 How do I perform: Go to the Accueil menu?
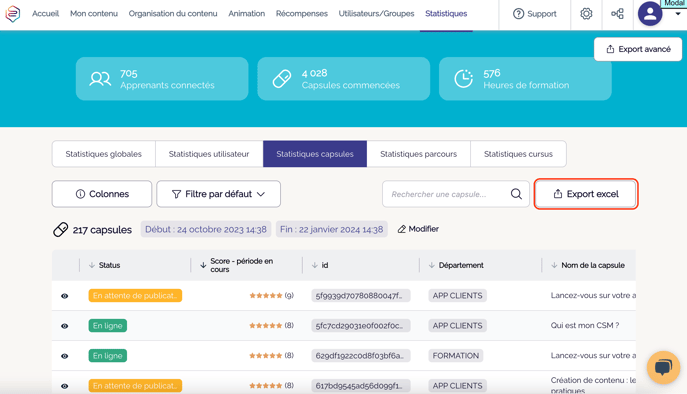(45, 14)
